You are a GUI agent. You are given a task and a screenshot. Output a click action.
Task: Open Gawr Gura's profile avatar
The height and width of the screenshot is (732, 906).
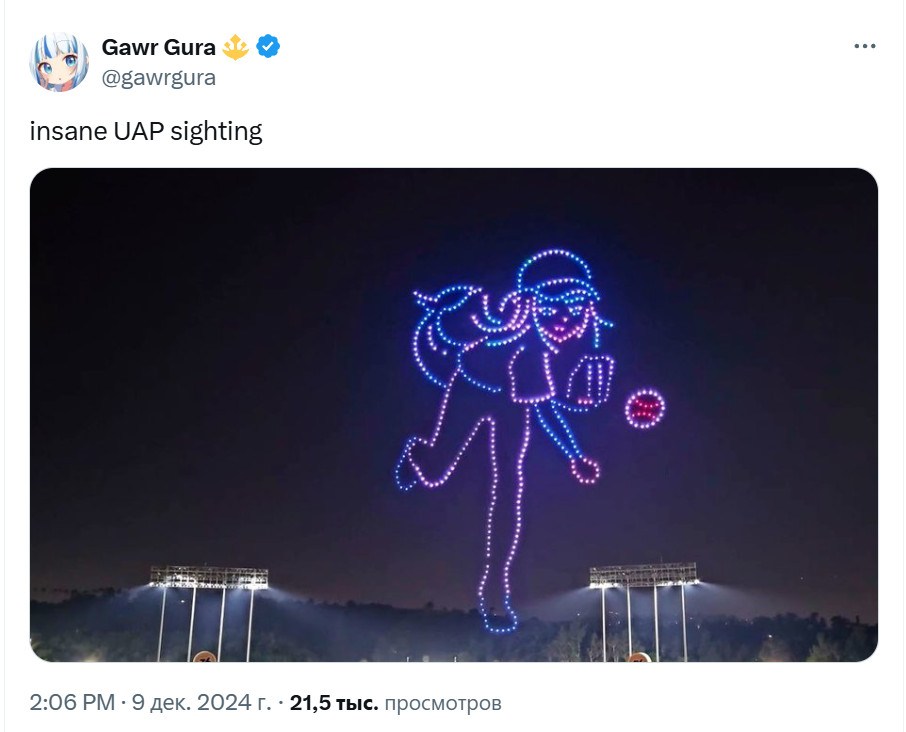pyautogui.click(x=59, y=62)
